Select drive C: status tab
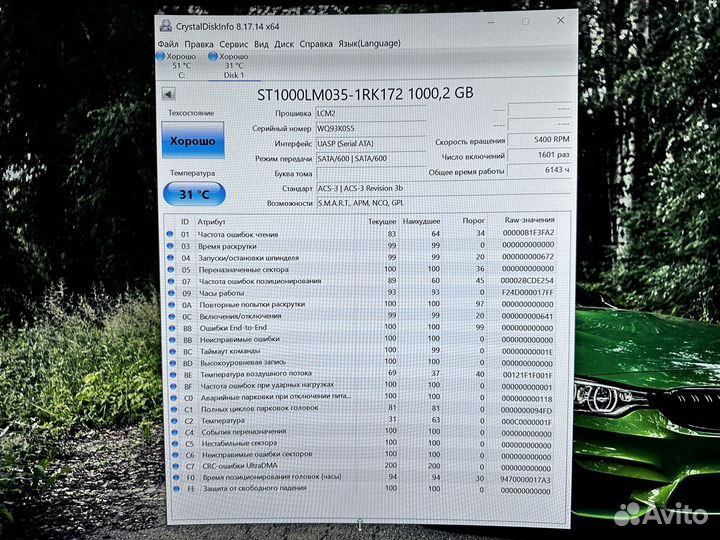 [177, 65]
